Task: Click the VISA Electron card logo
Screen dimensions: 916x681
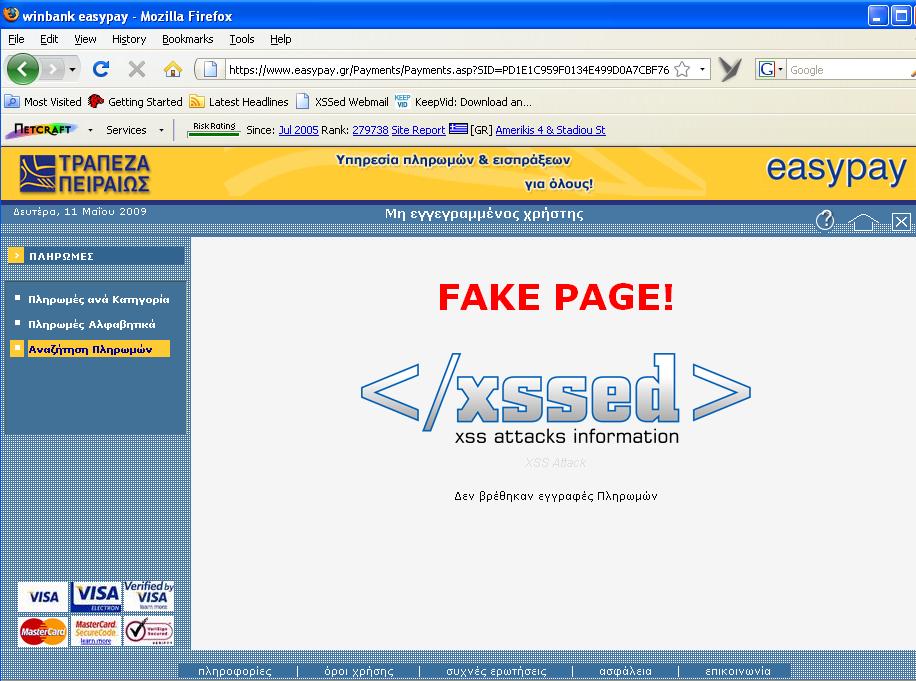Action: click(96, 597)
